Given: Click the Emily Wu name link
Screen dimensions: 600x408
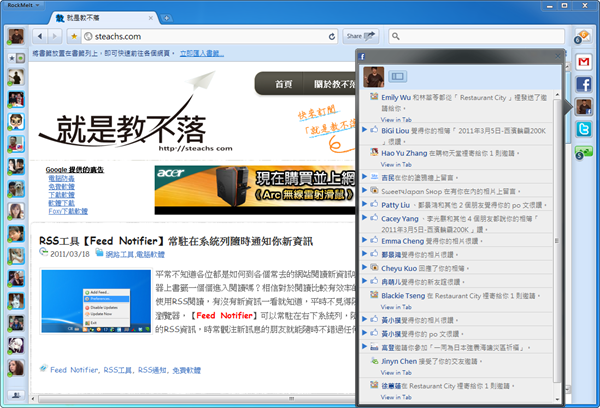Looking at the screenshot, I should coord(396,98).
